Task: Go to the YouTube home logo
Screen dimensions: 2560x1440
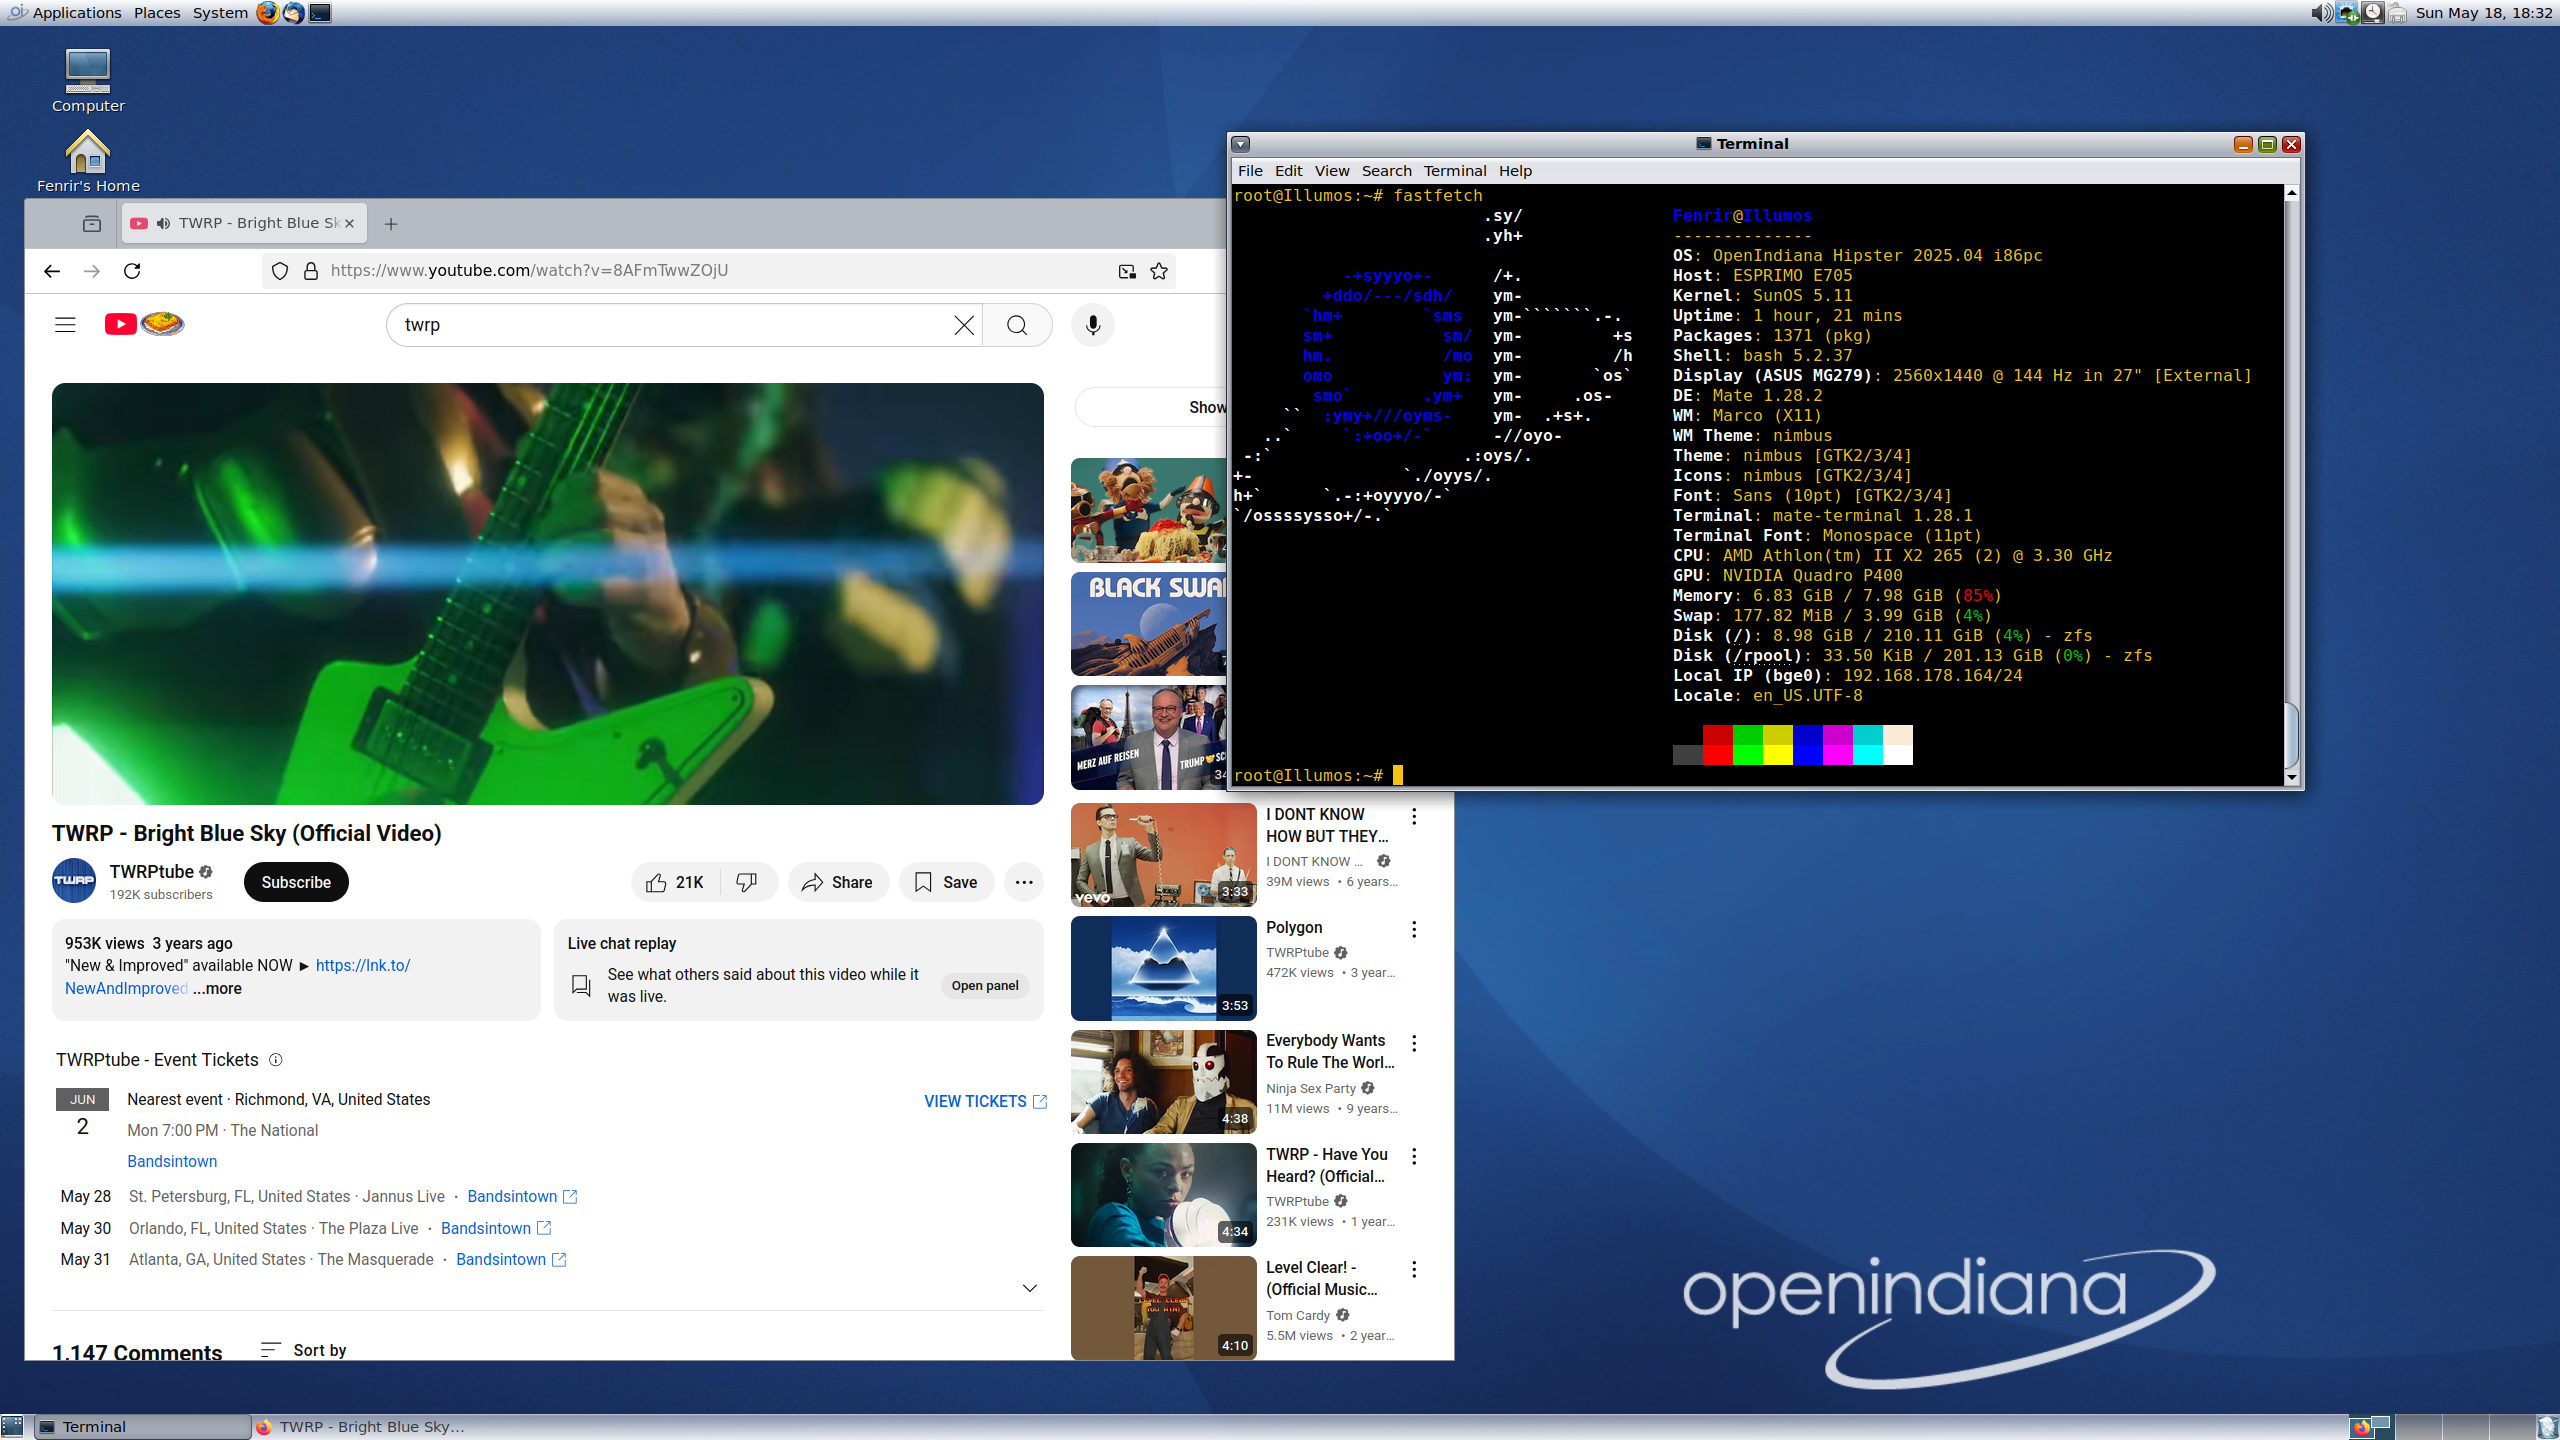Action: [145, 324]
